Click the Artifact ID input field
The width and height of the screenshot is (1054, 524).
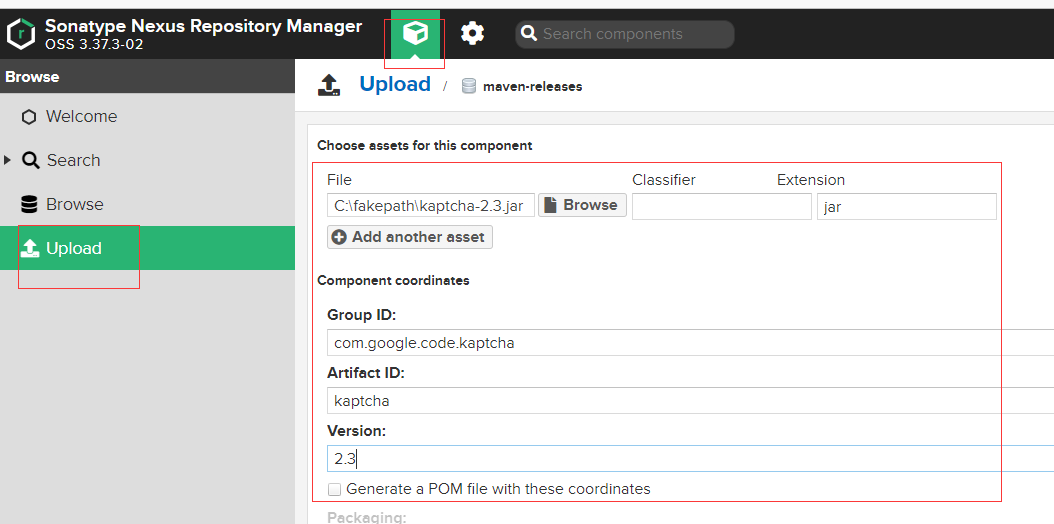point(690,401)
